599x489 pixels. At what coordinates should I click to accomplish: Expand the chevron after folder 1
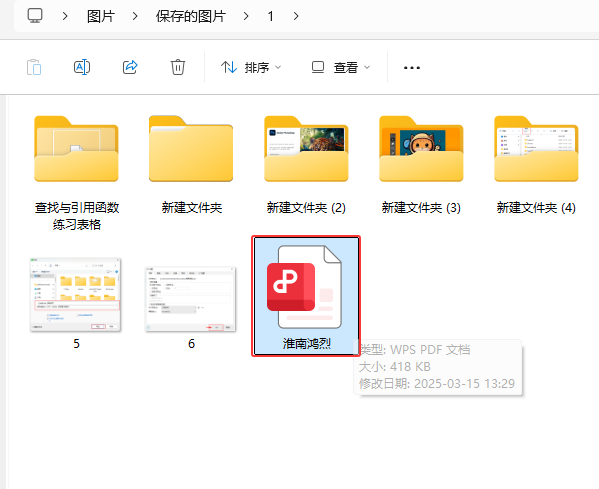pyautogui.click(x=296, y=16)
